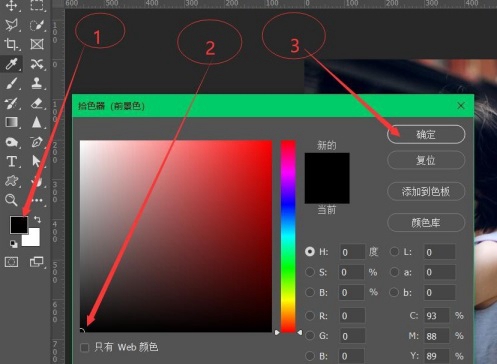This screenshot has width=497, height=364.
Task: Select the Type tool
Action: point(12,162)
